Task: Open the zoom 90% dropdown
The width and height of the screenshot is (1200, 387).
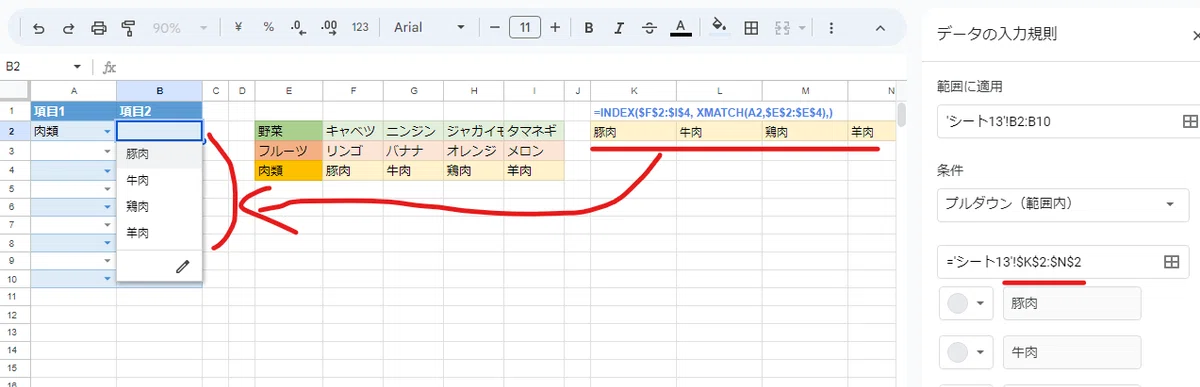Action: pos(179,28)
